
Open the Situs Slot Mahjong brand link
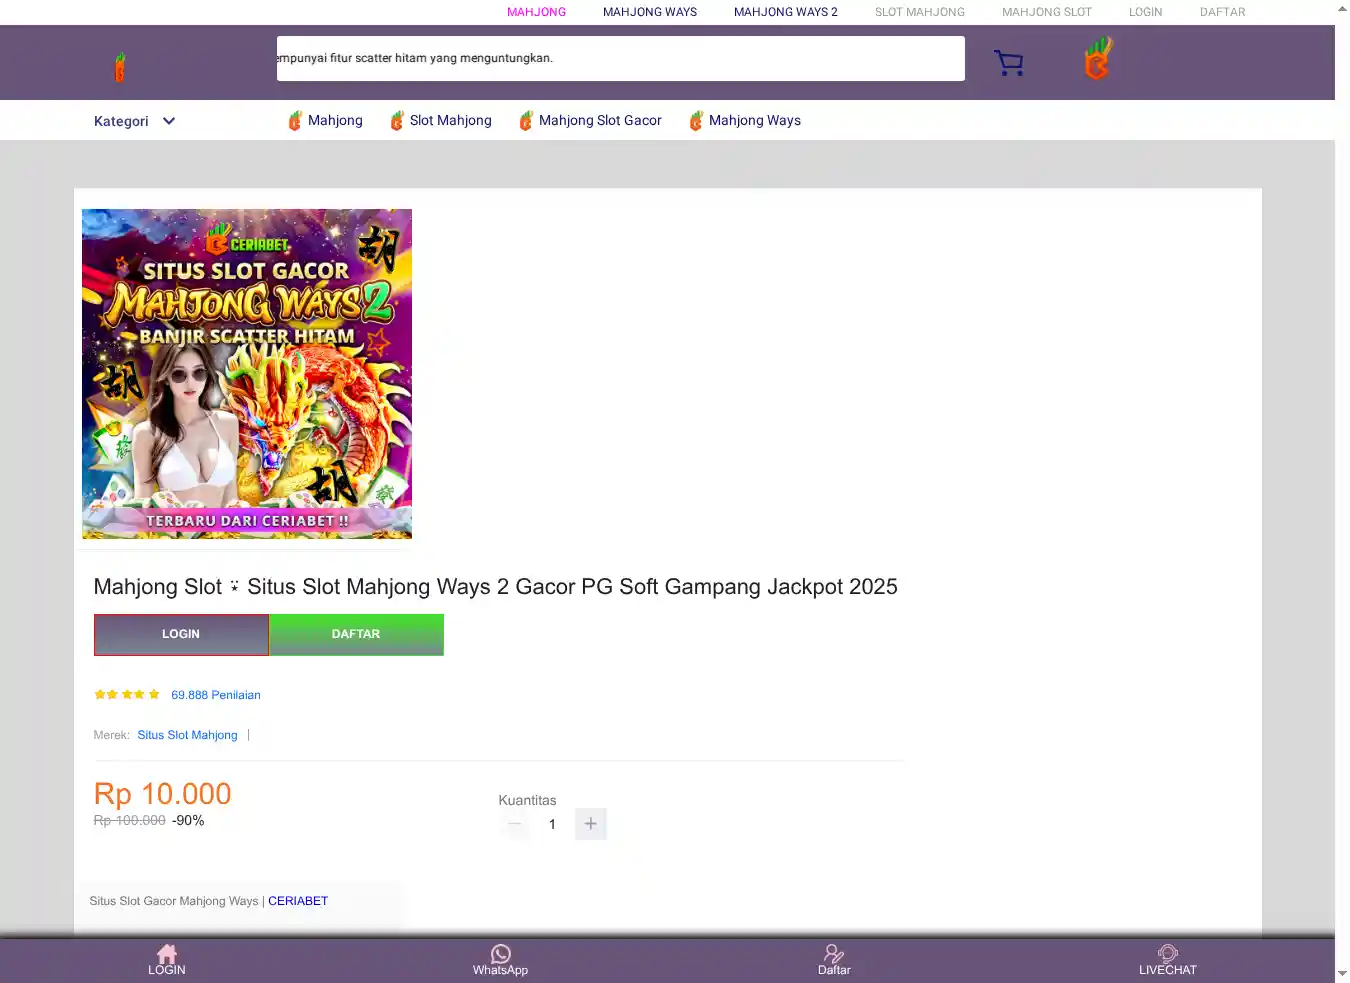[x=187, y=735]
